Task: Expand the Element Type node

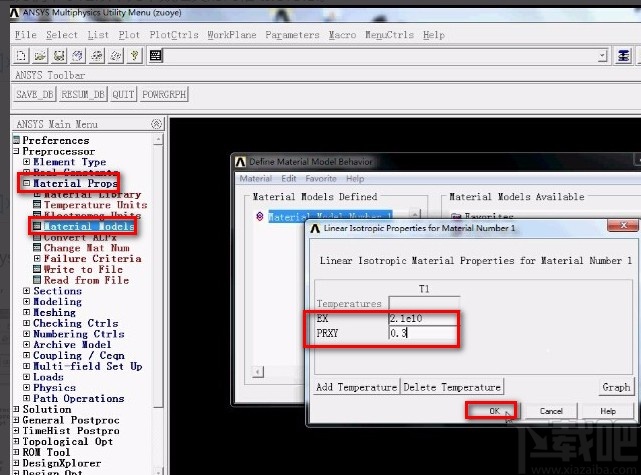Action: click(27, 162)
